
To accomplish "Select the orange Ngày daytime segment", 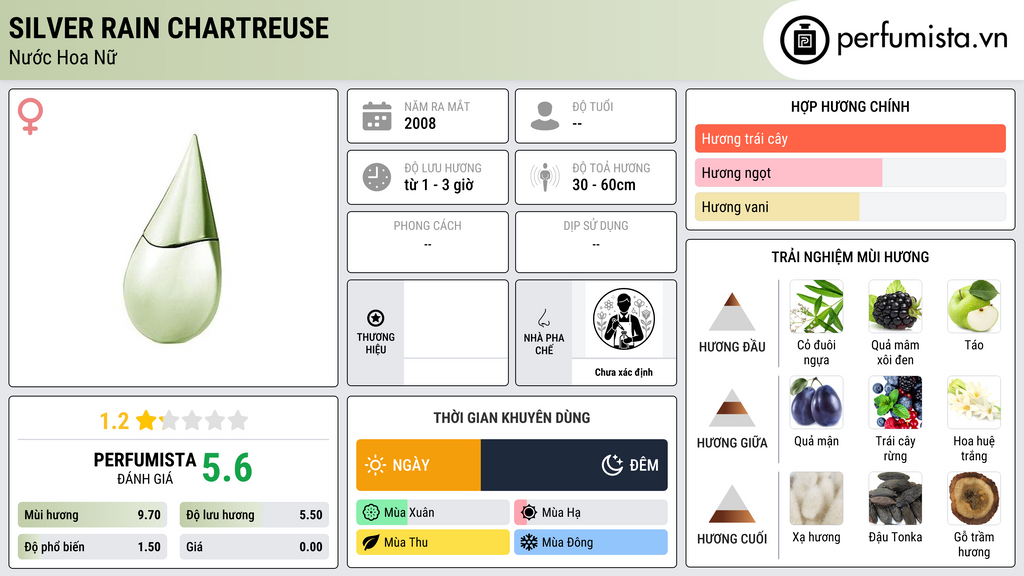I will coord(419,465).
